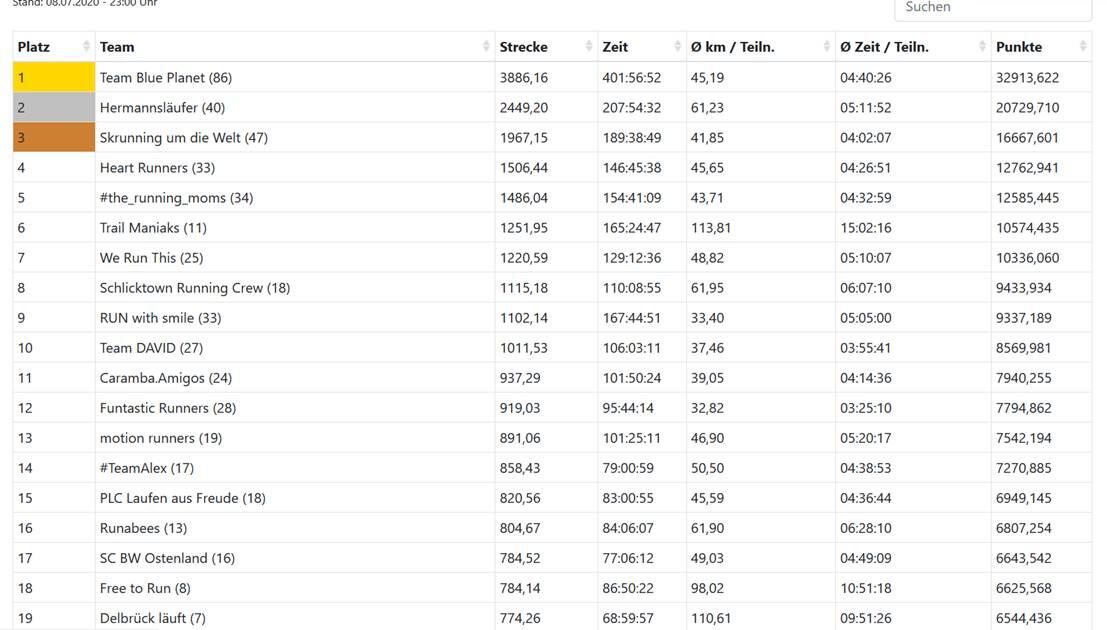This screenshot has height=630, width=1107.
Task: Select PLC Laufen aus Freude (18)
Action: 183,498
